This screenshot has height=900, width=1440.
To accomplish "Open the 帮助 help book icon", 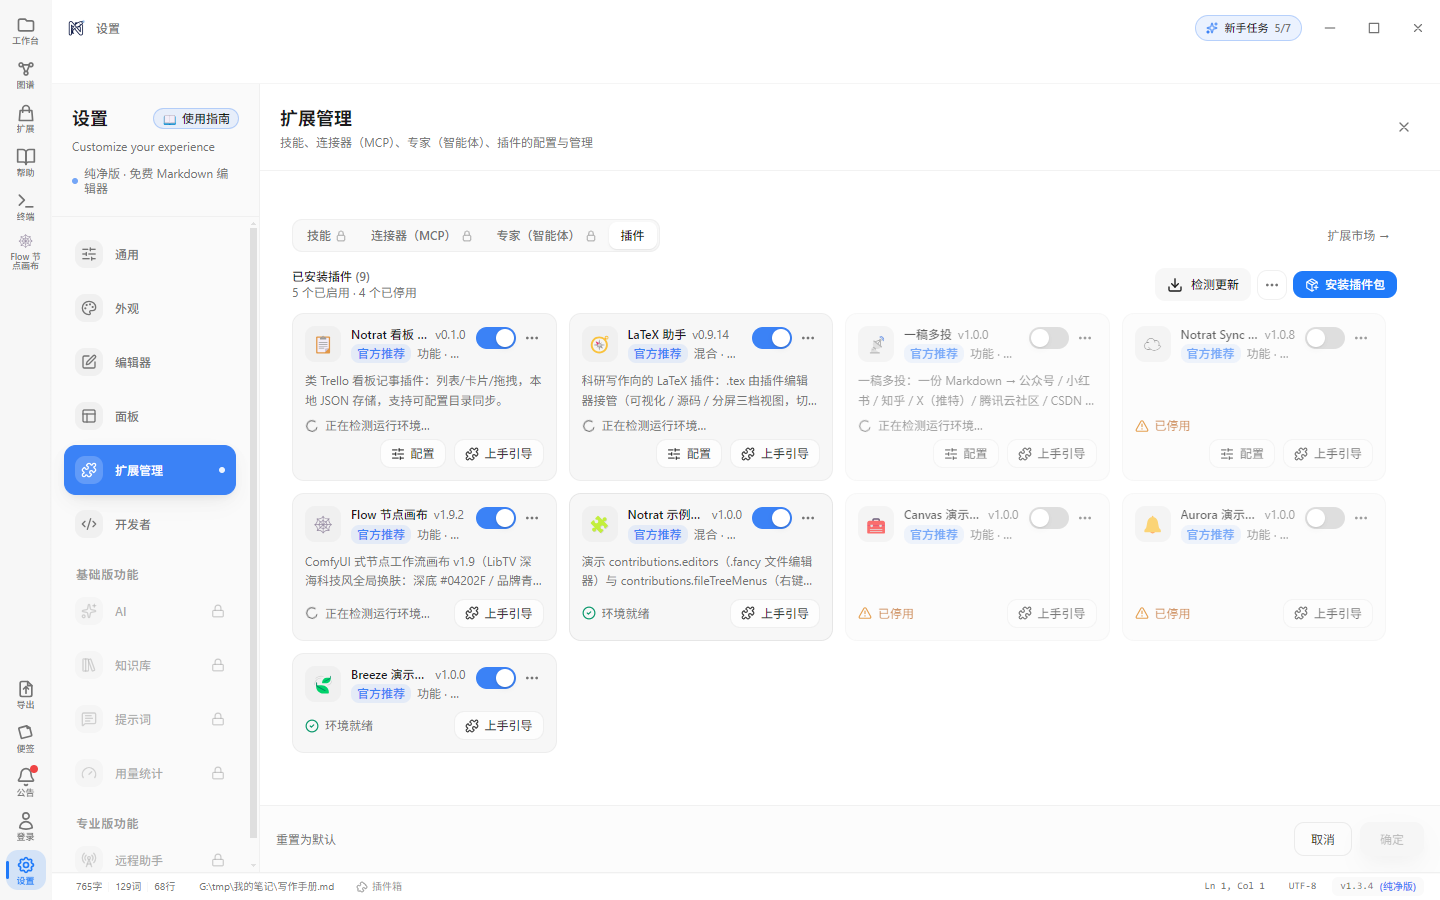I will pos(26,163).
